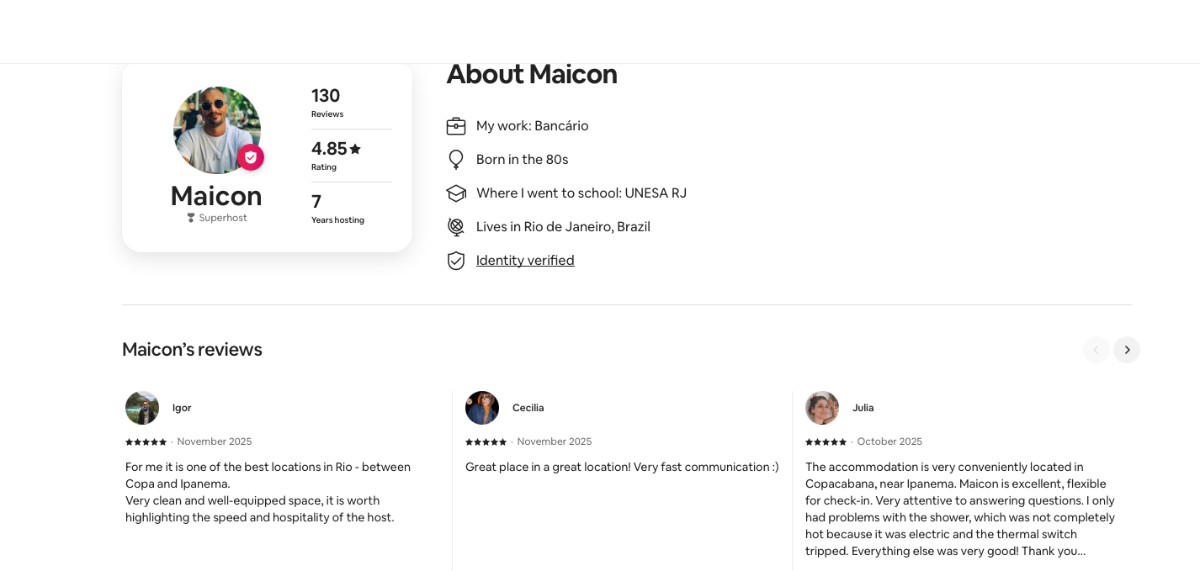Click reviewer name Igor
Screen dimensions: 1200x571
[181, 408]
